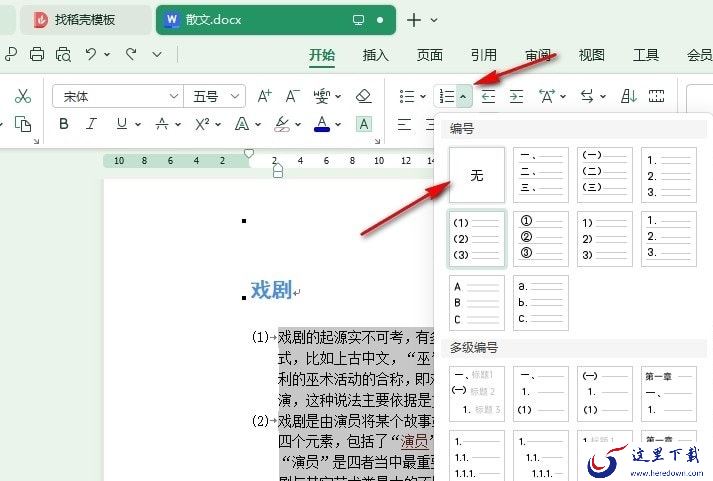Toggle italic formatting
713x481 pixels.
(91, 124)
